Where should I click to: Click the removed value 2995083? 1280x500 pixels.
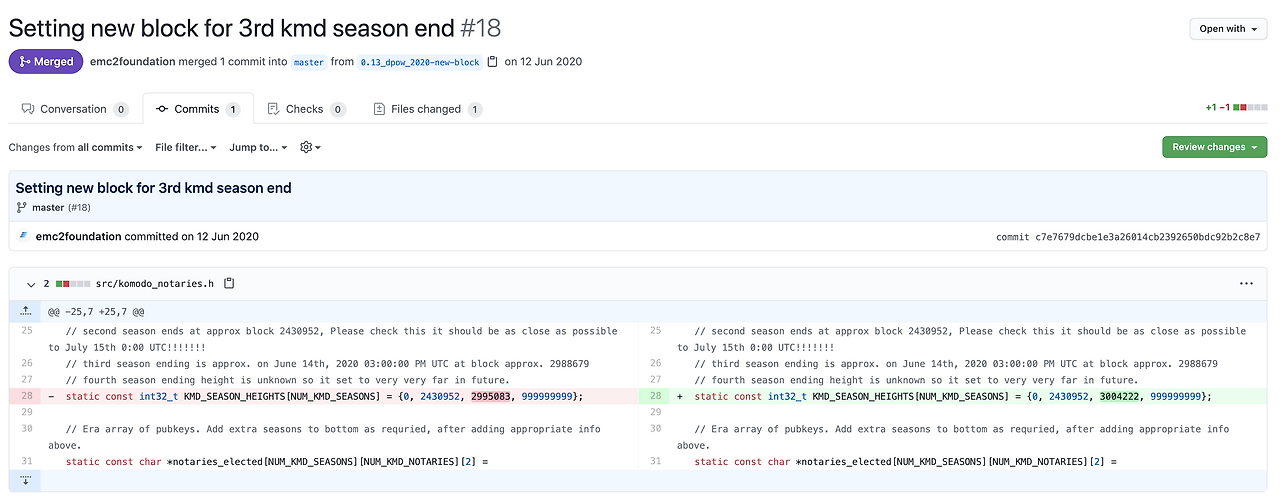click(x=492, y=396)
